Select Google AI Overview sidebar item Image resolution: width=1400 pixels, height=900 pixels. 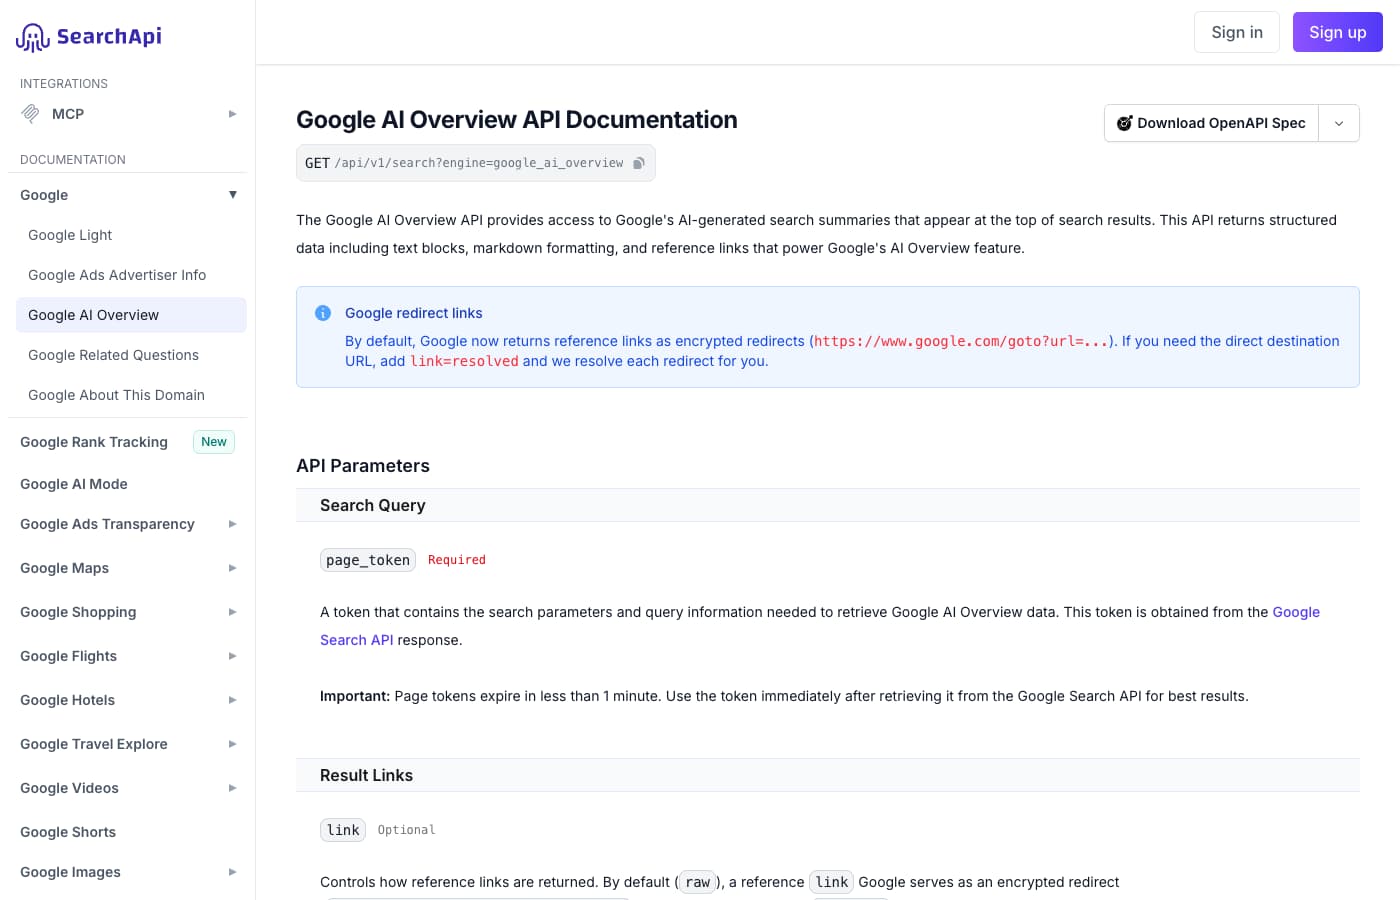[x=131, y=315]
